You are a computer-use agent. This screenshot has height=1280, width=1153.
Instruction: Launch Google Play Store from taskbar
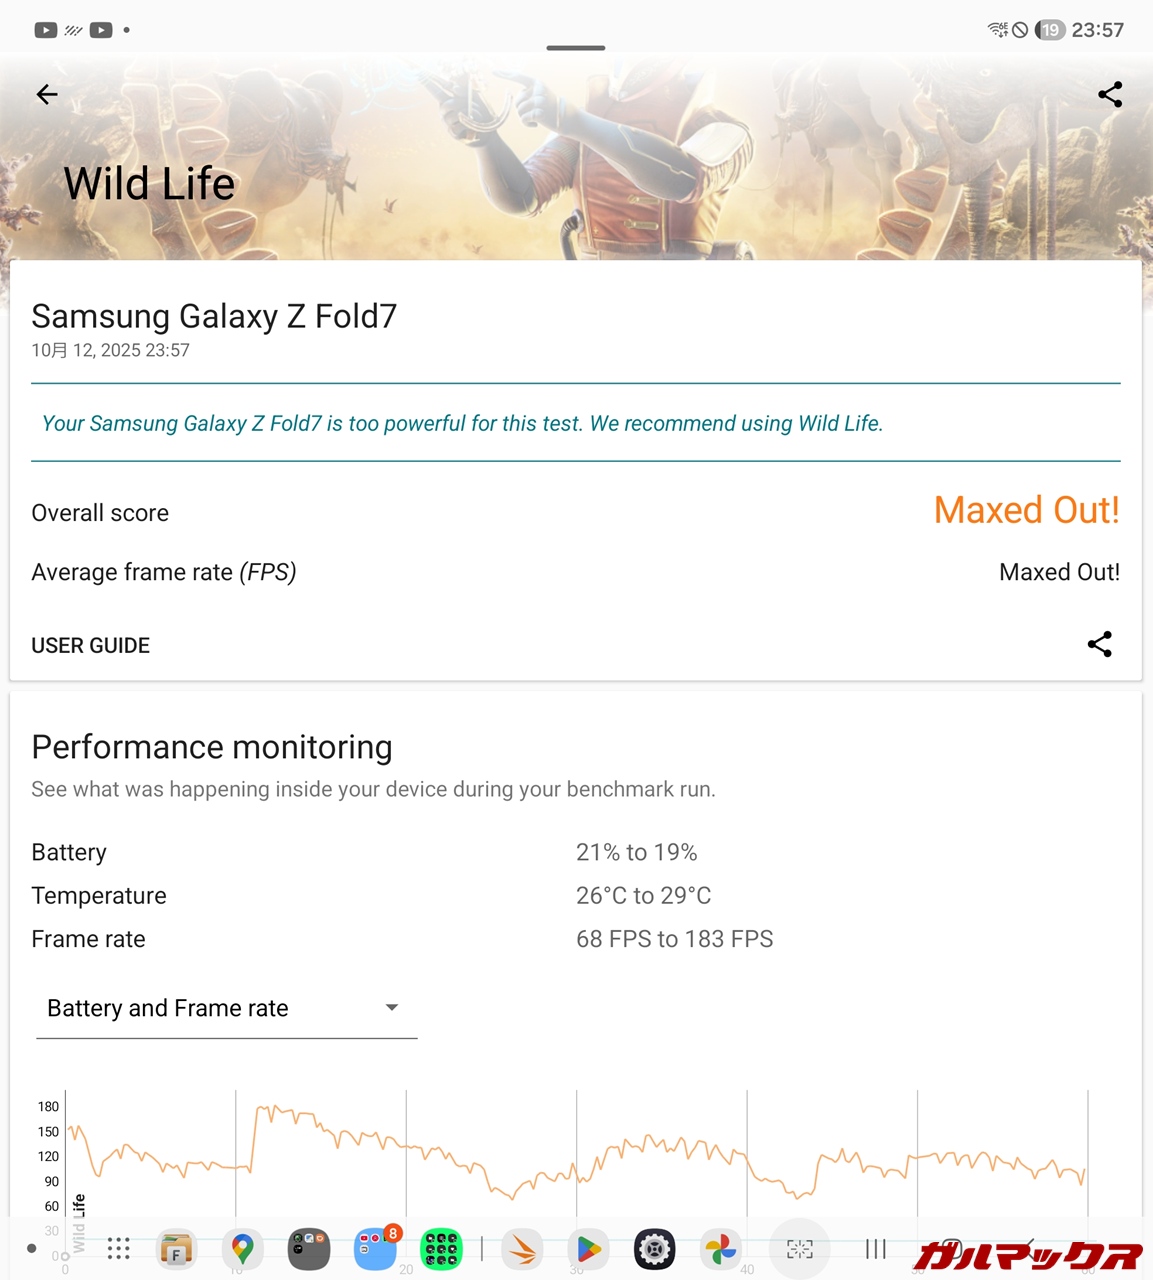[x=589, y=1249]
